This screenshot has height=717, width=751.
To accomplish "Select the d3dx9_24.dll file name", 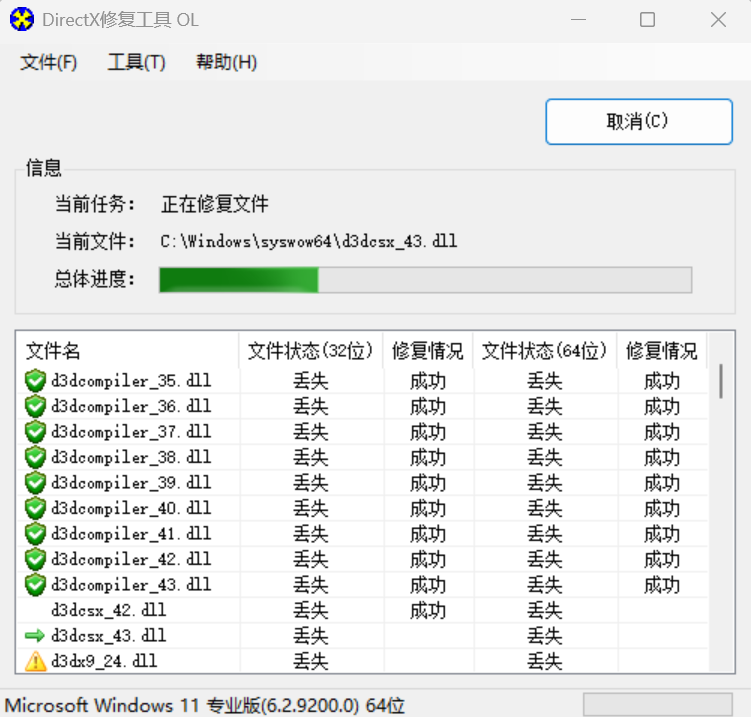I will pos(104,661).
